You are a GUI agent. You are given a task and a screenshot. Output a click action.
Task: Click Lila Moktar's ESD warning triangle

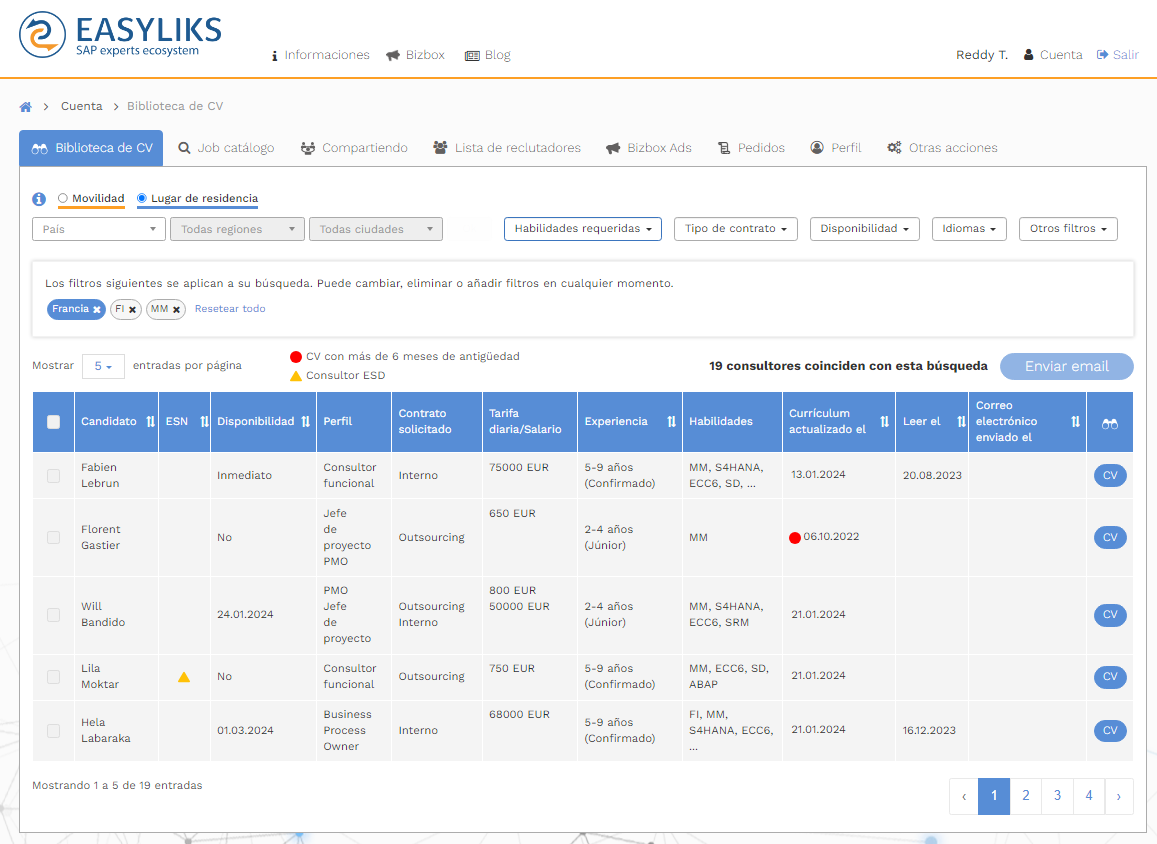[184, 677]
